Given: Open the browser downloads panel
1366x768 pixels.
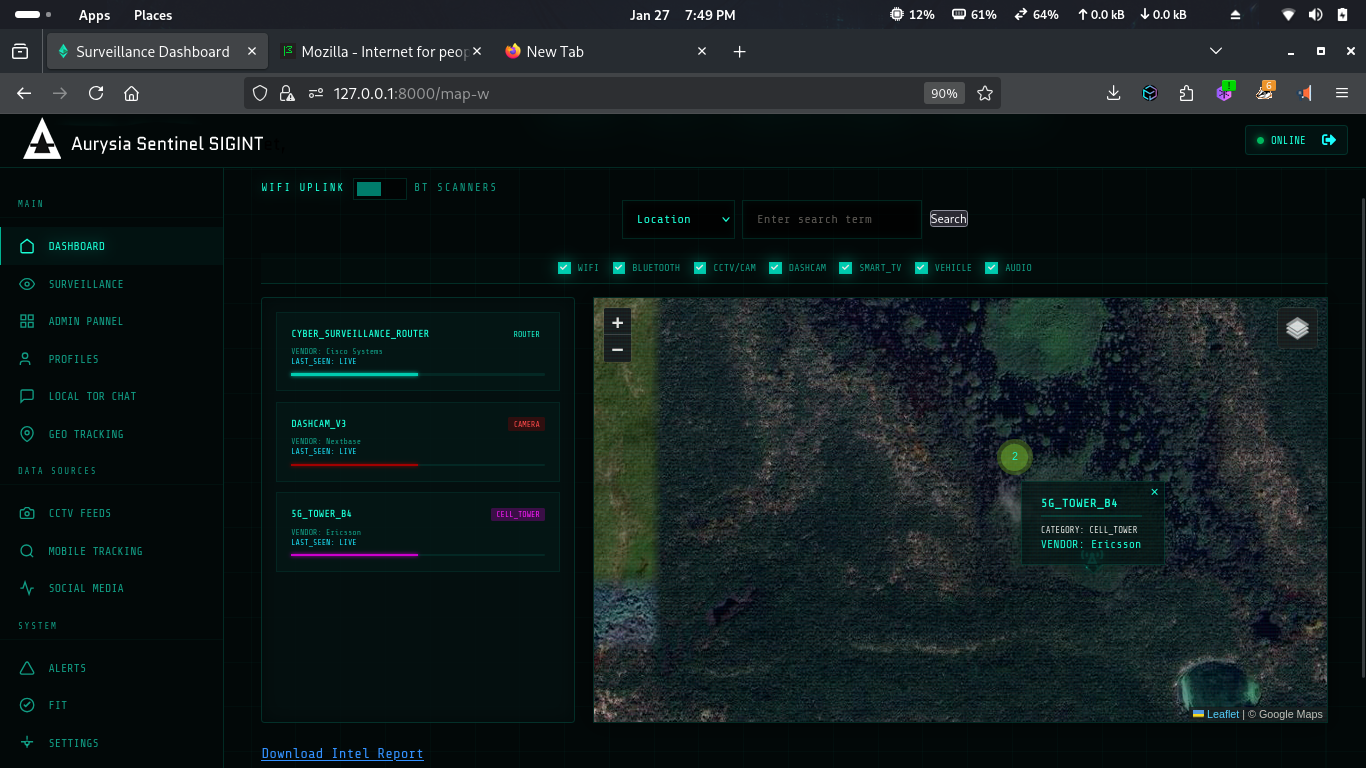Looking at the screenshot, I should (1113, 93).
